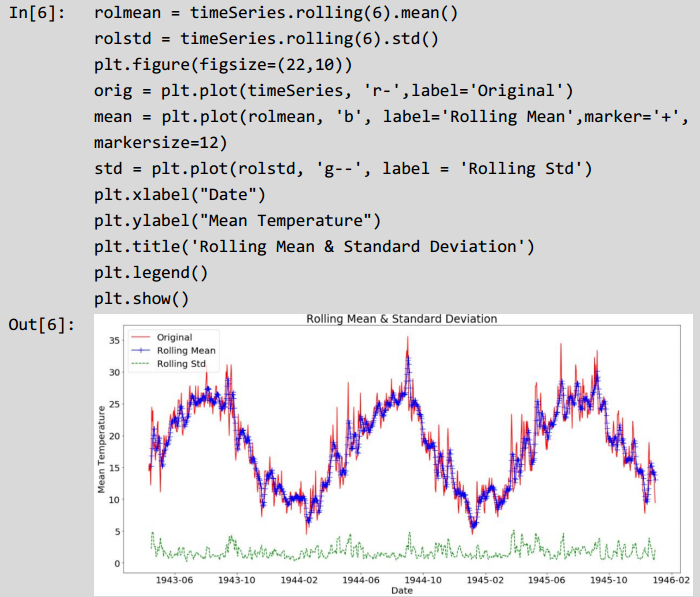
Task: Click the Out[6]: output prompt label
Action: (42, 325)
